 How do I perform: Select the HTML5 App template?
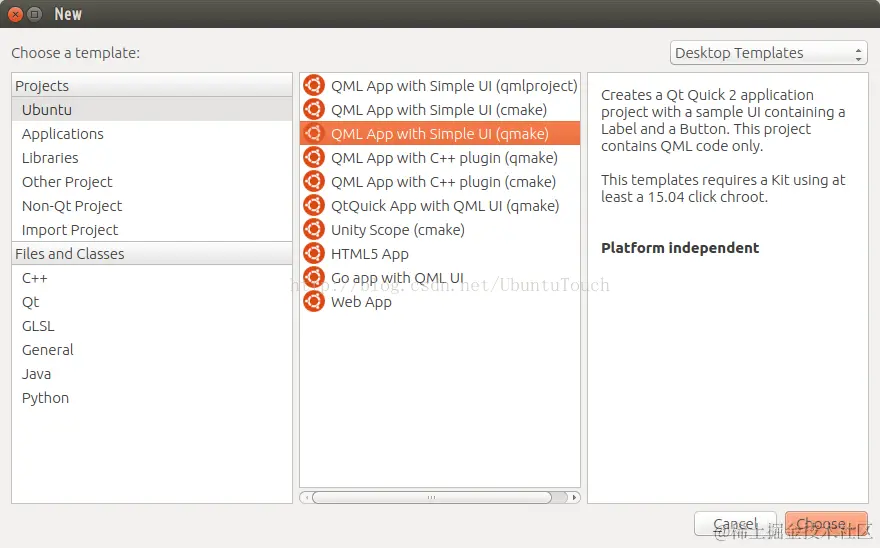tap(440, 254)
